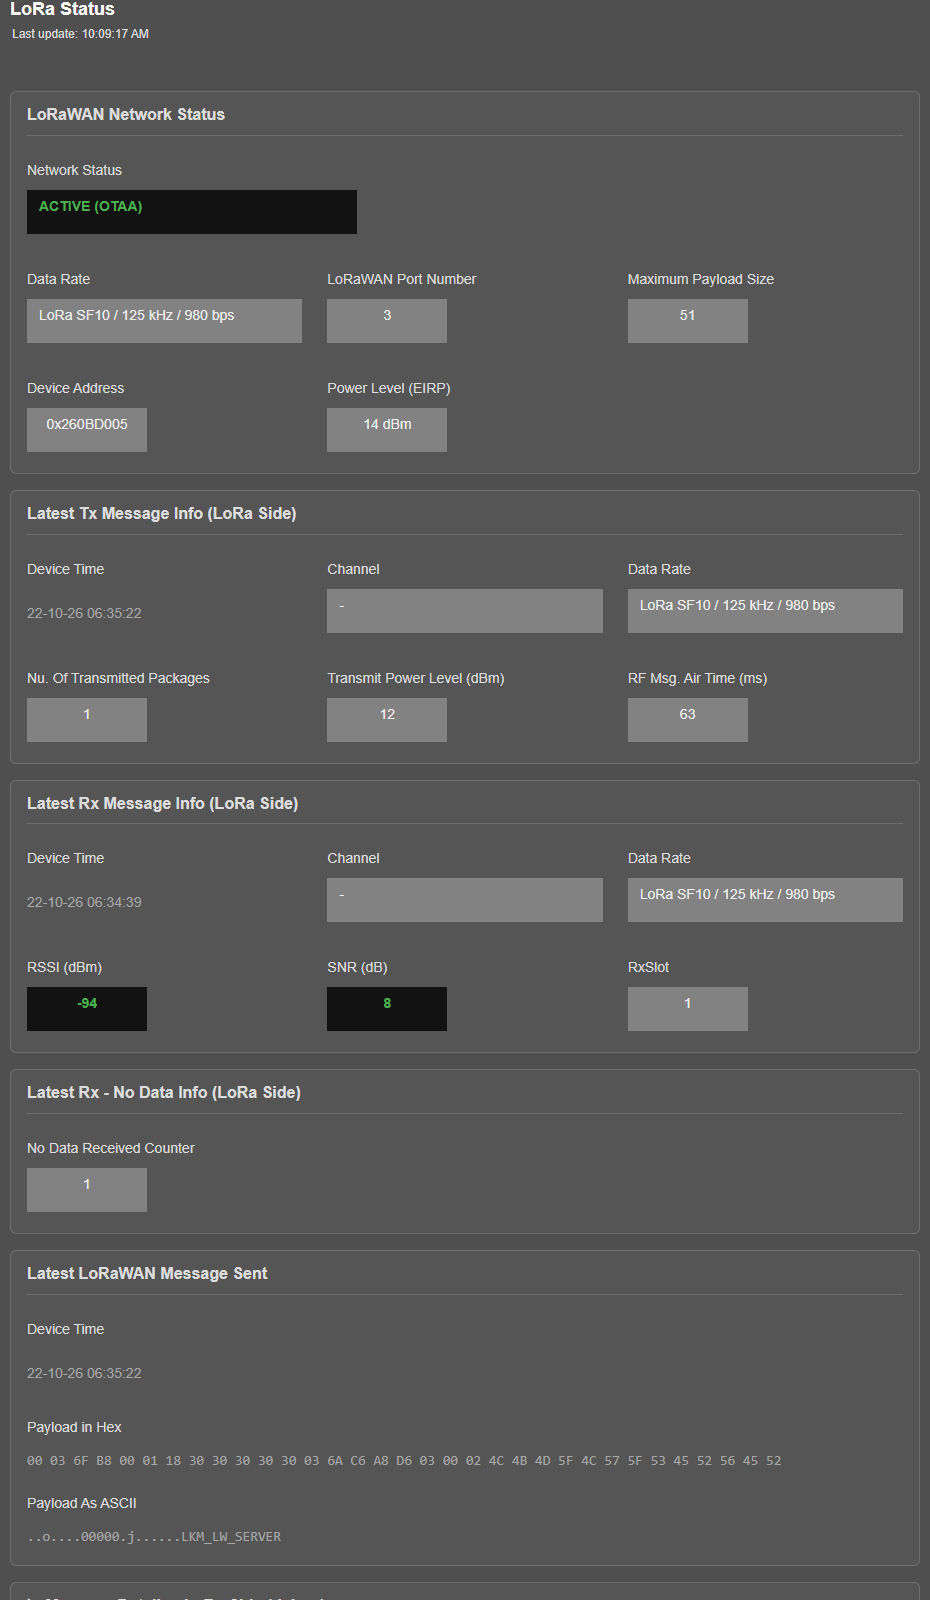Click the Device Address label

click(76, 389)
